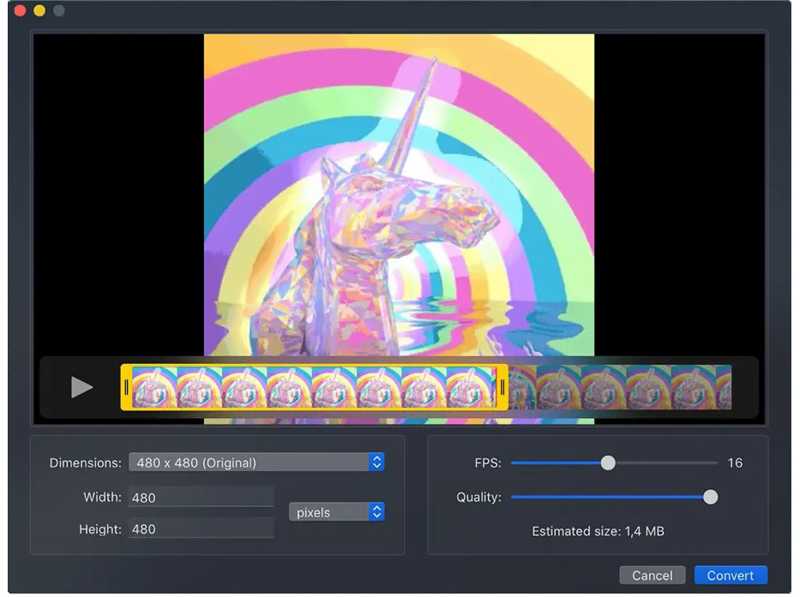Click the Quality slider knob
The image size is (800, 597).
710,497
